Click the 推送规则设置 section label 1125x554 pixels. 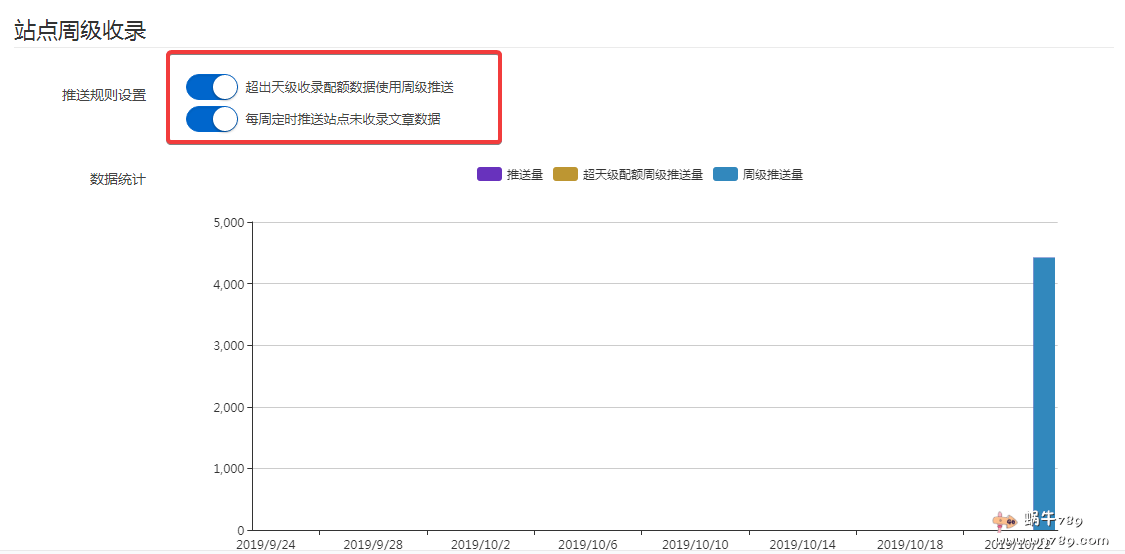[x=104, y=95]
